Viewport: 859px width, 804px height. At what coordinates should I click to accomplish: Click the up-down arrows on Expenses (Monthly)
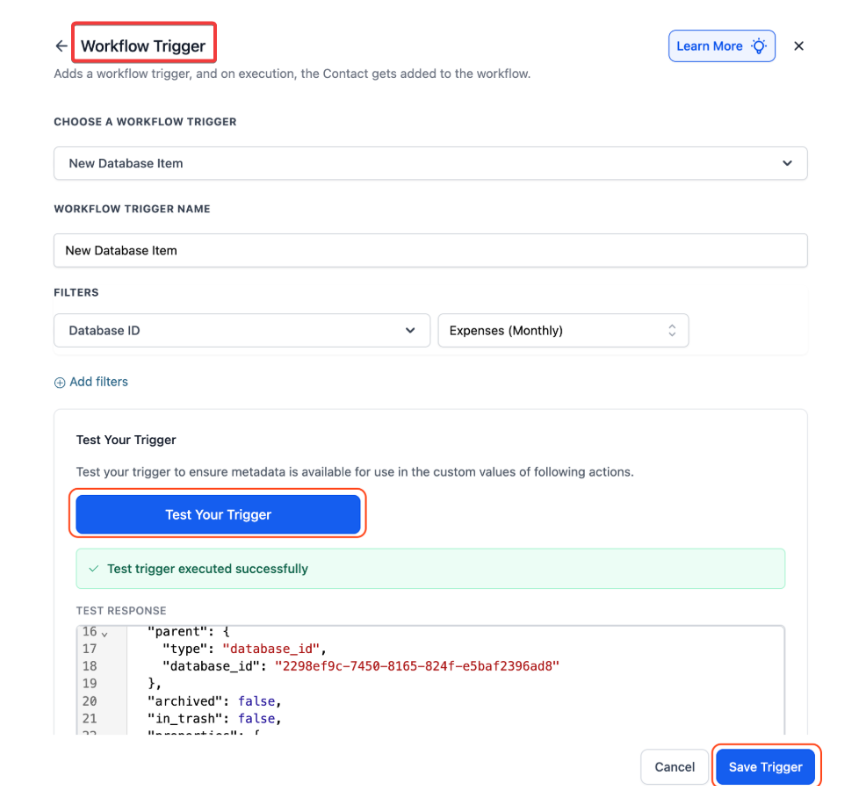pos(672,330)
